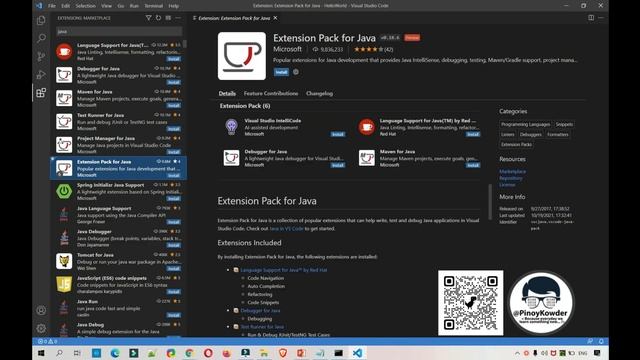Open feedback icon in status bar
The image size is (640, 360).
[590, 341]
